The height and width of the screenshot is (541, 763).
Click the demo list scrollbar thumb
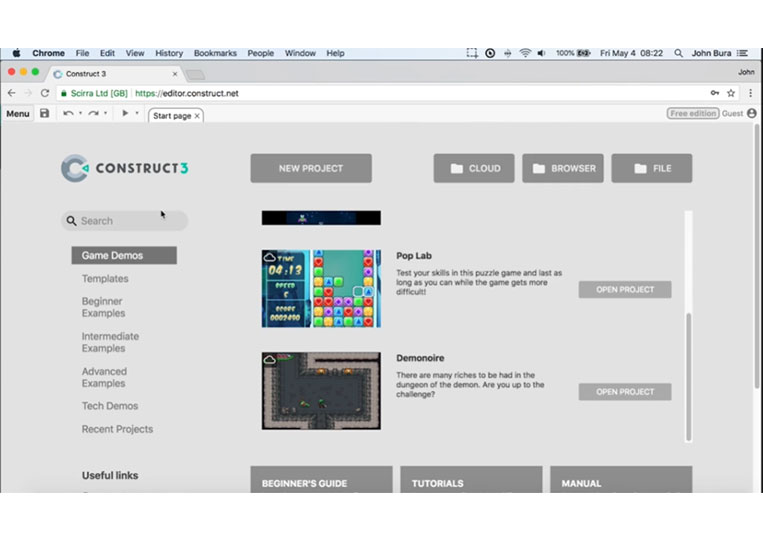689,377
